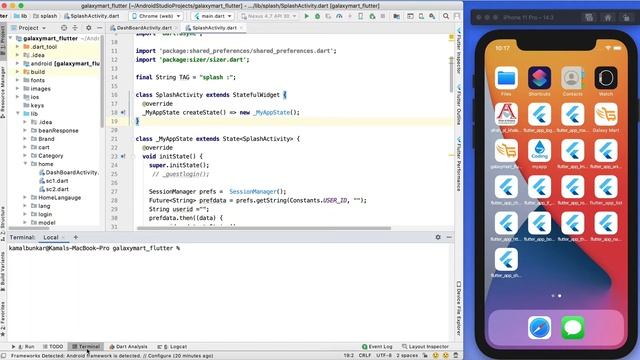
Task: Expand the Category folder
Action: [25, 156]
